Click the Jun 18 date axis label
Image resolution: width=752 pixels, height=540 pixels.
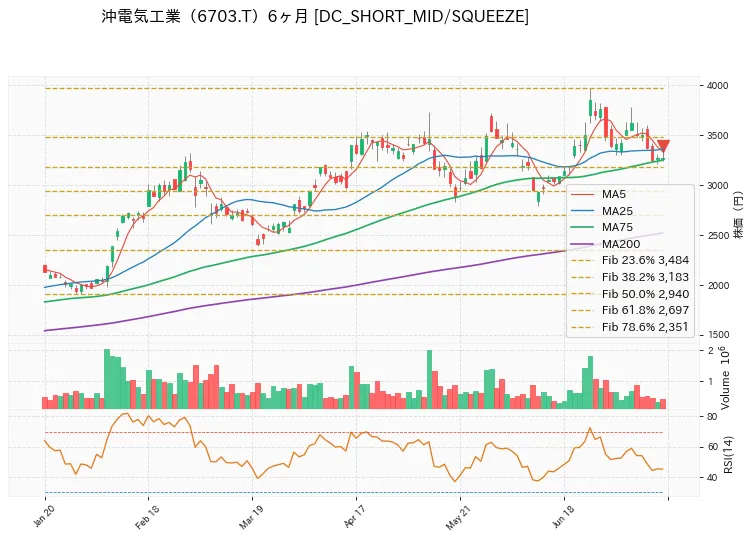click(564, 517)
